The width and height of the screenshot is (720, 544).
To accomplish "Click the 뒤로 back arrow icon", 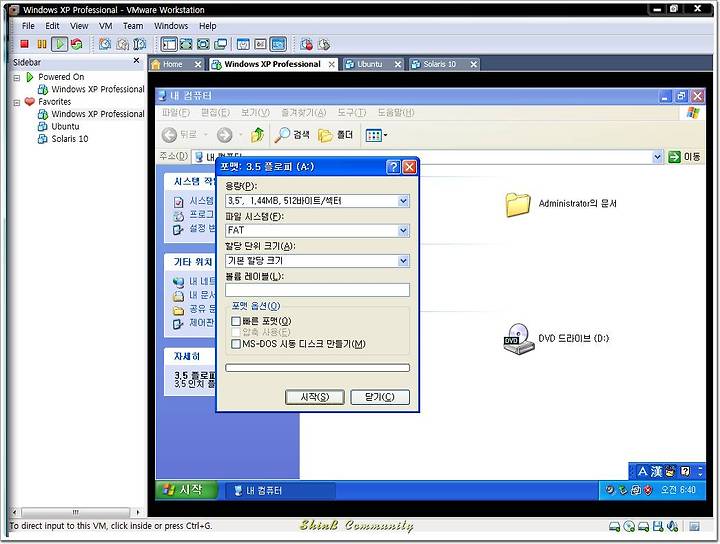I will 169,135.
